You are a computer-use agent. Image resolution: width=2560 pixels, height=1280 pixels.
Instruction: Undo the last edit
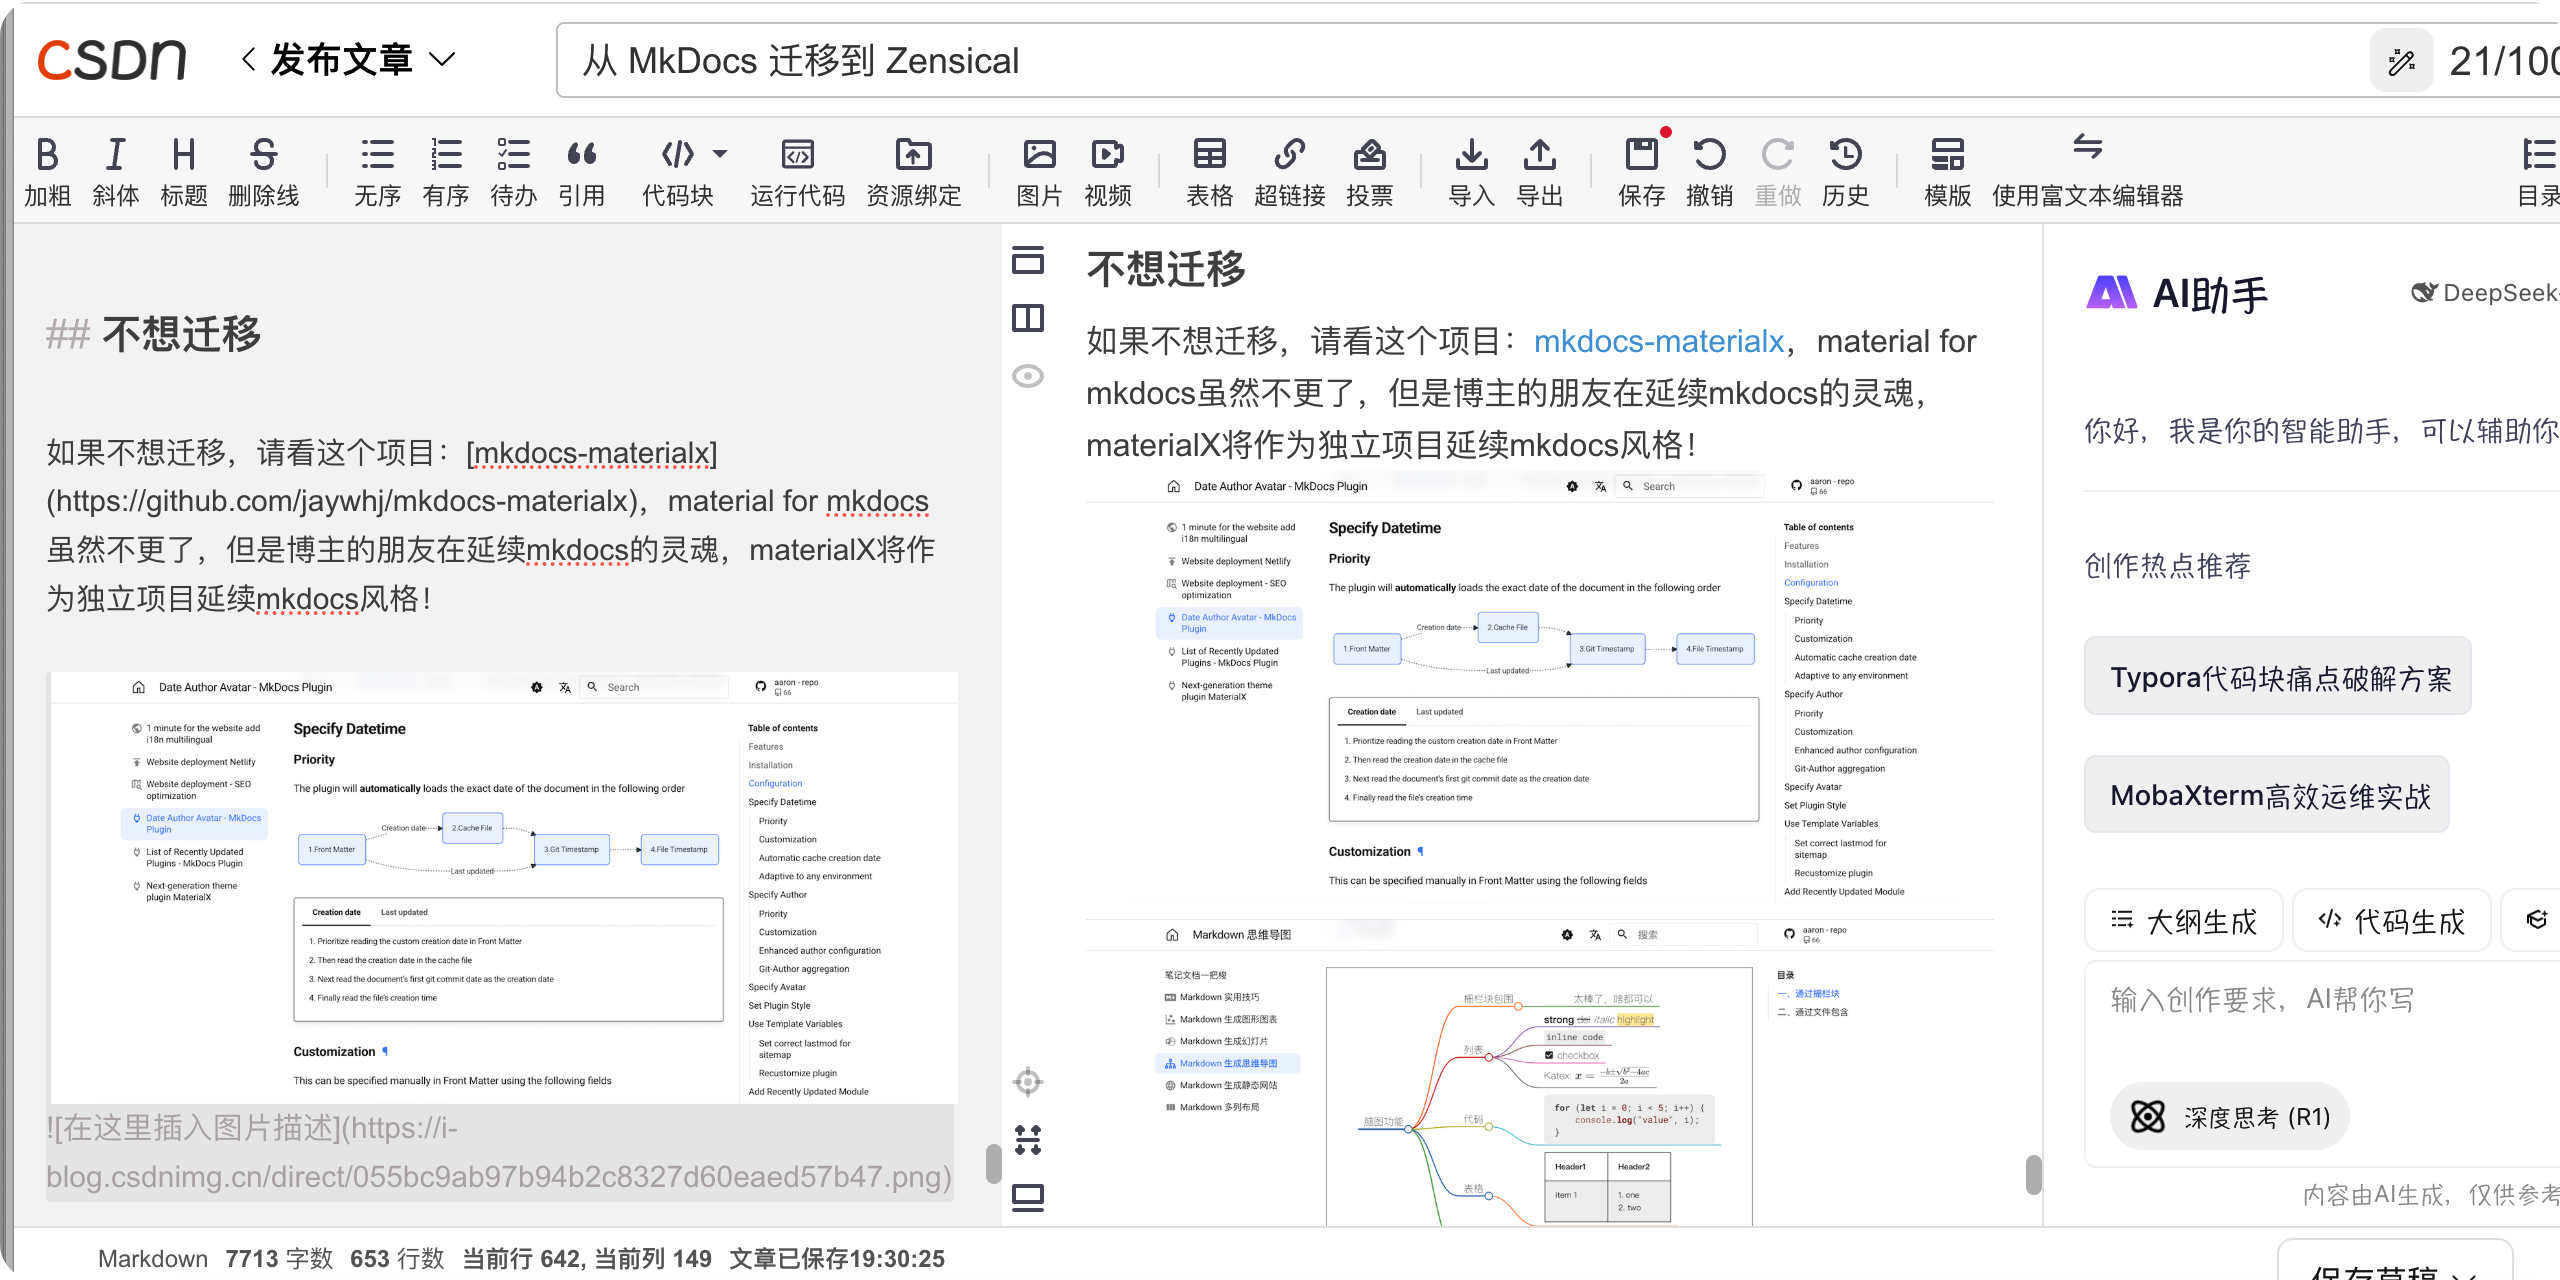(x=1710, y=168)
